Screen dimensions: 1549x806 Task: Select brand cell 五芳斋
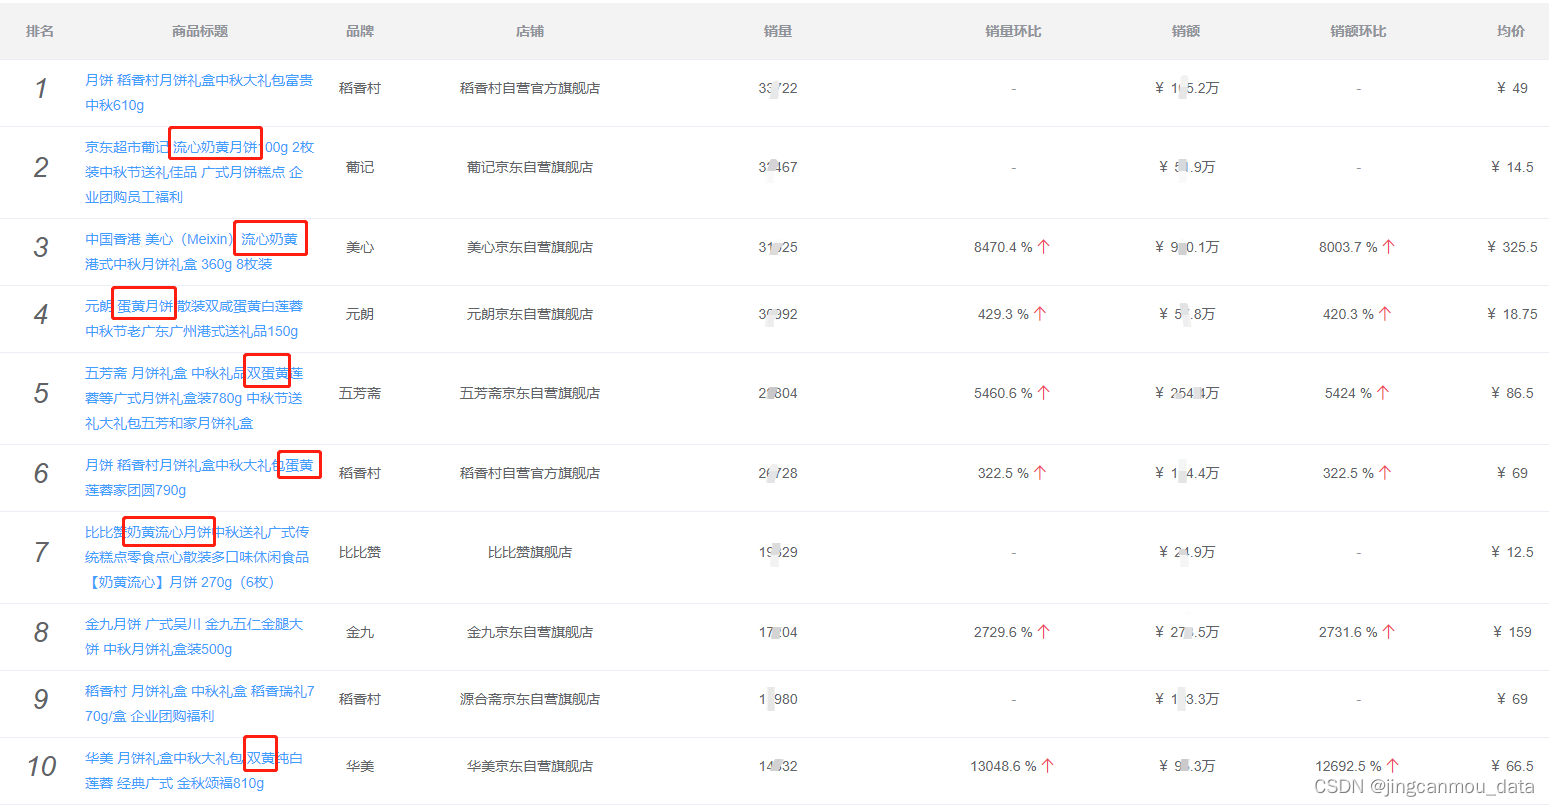pyautogui.click(x=360, y=393)
